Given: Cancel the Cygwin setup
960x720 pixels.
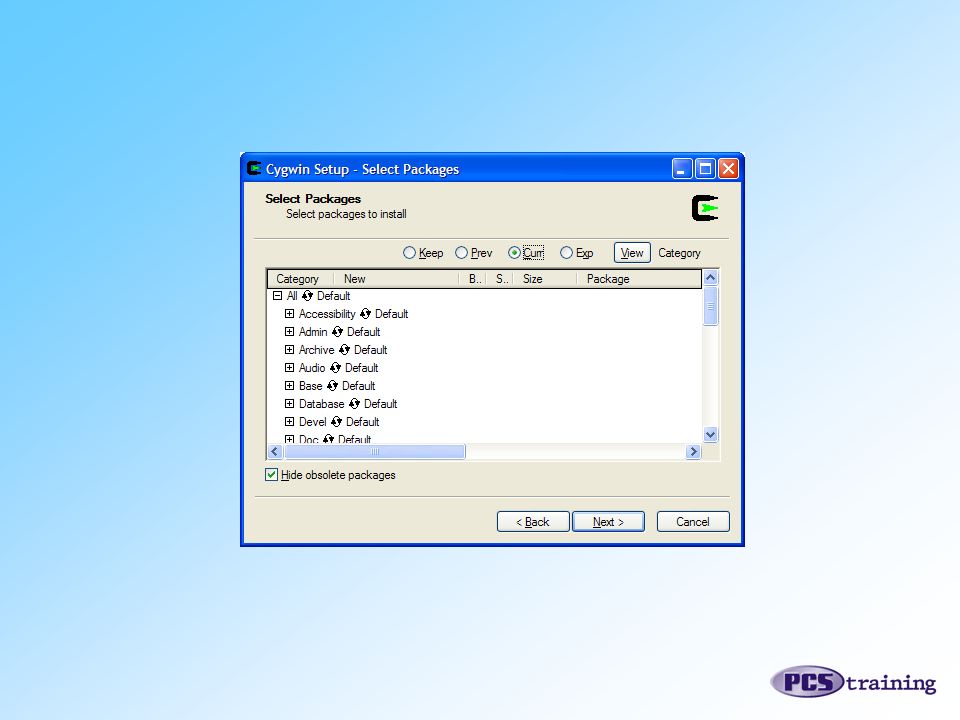Looking at the screenshot, I should point(692,522).
